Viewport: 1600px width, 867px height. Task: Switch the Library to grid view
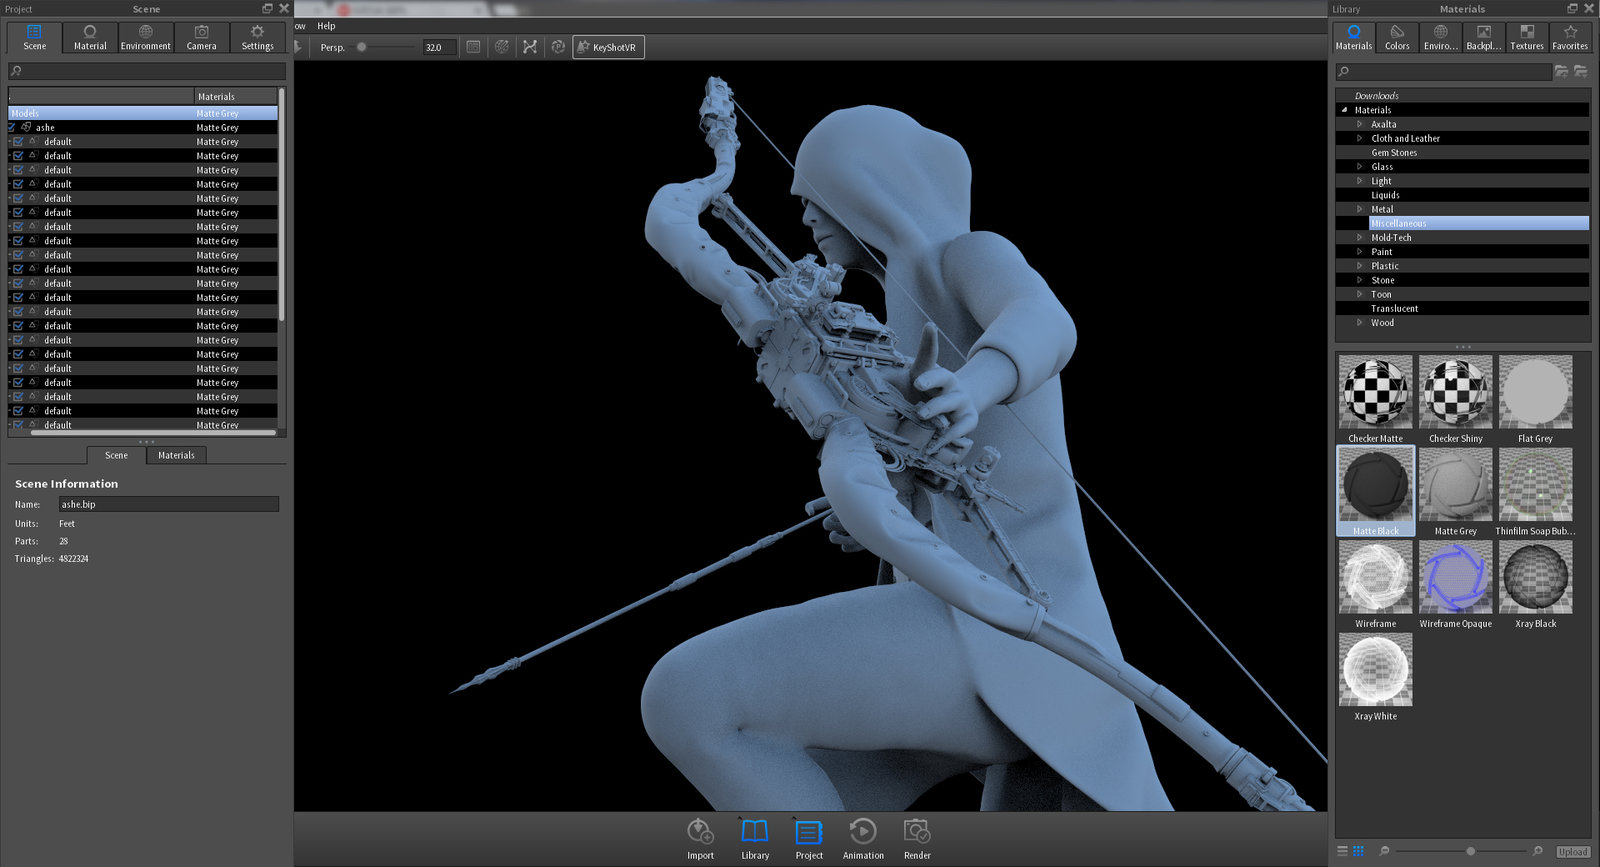(1358, 851)
